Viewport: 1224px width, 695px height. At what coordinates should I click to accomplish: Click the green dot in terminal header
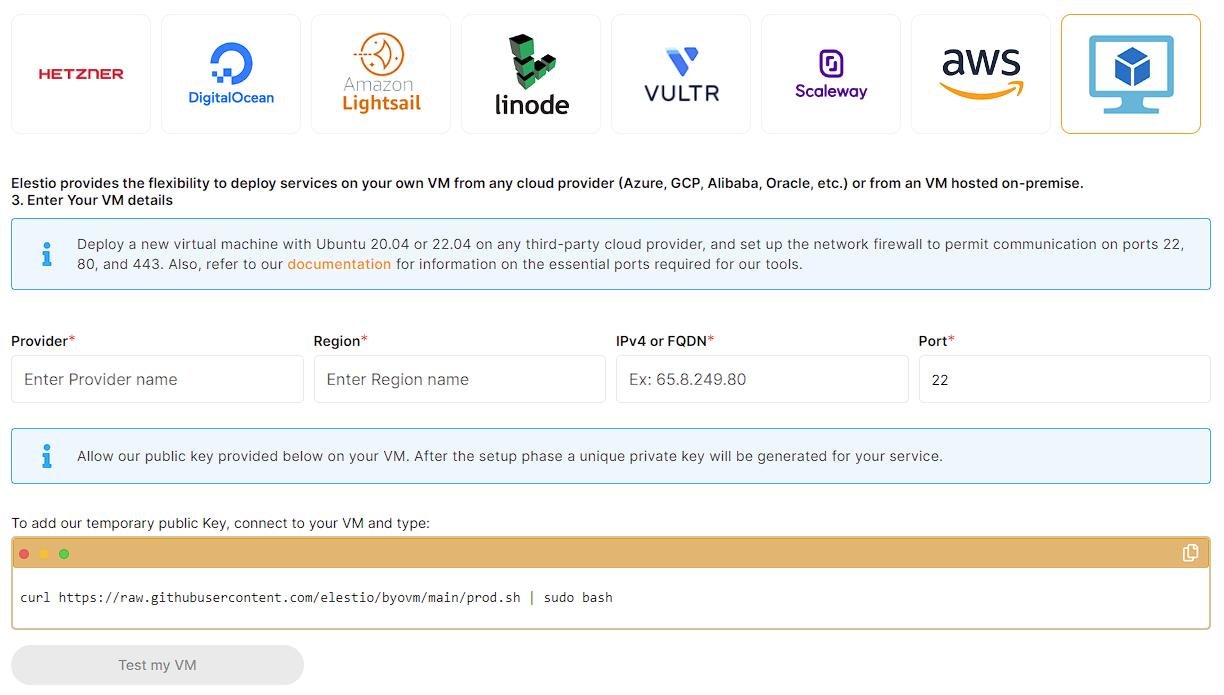pos(64,554)
